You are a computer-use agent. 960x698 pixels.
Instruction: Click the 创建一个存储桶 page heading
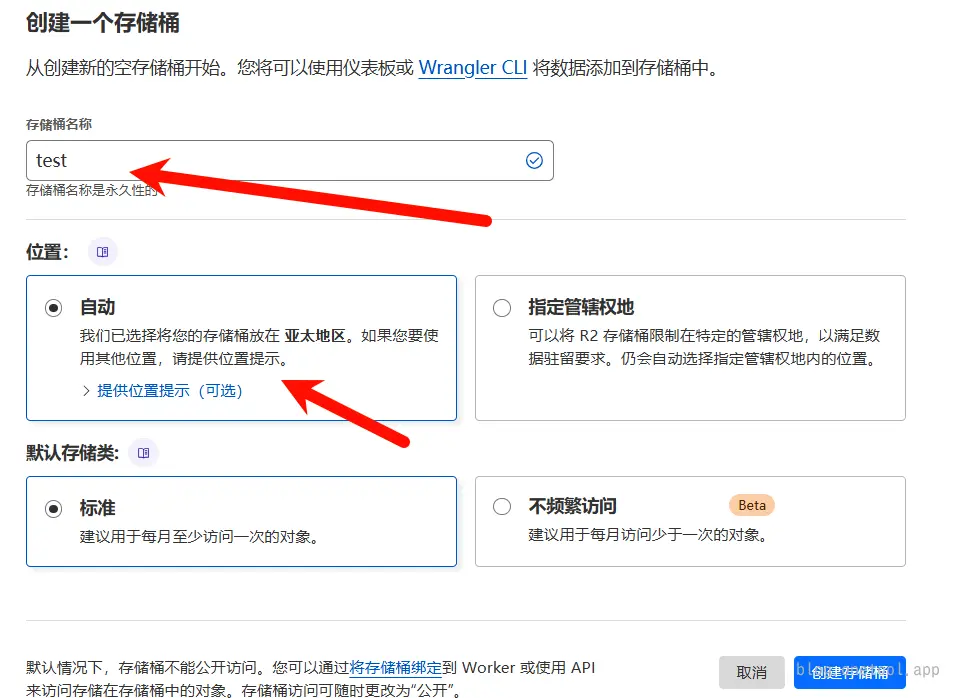103,22
